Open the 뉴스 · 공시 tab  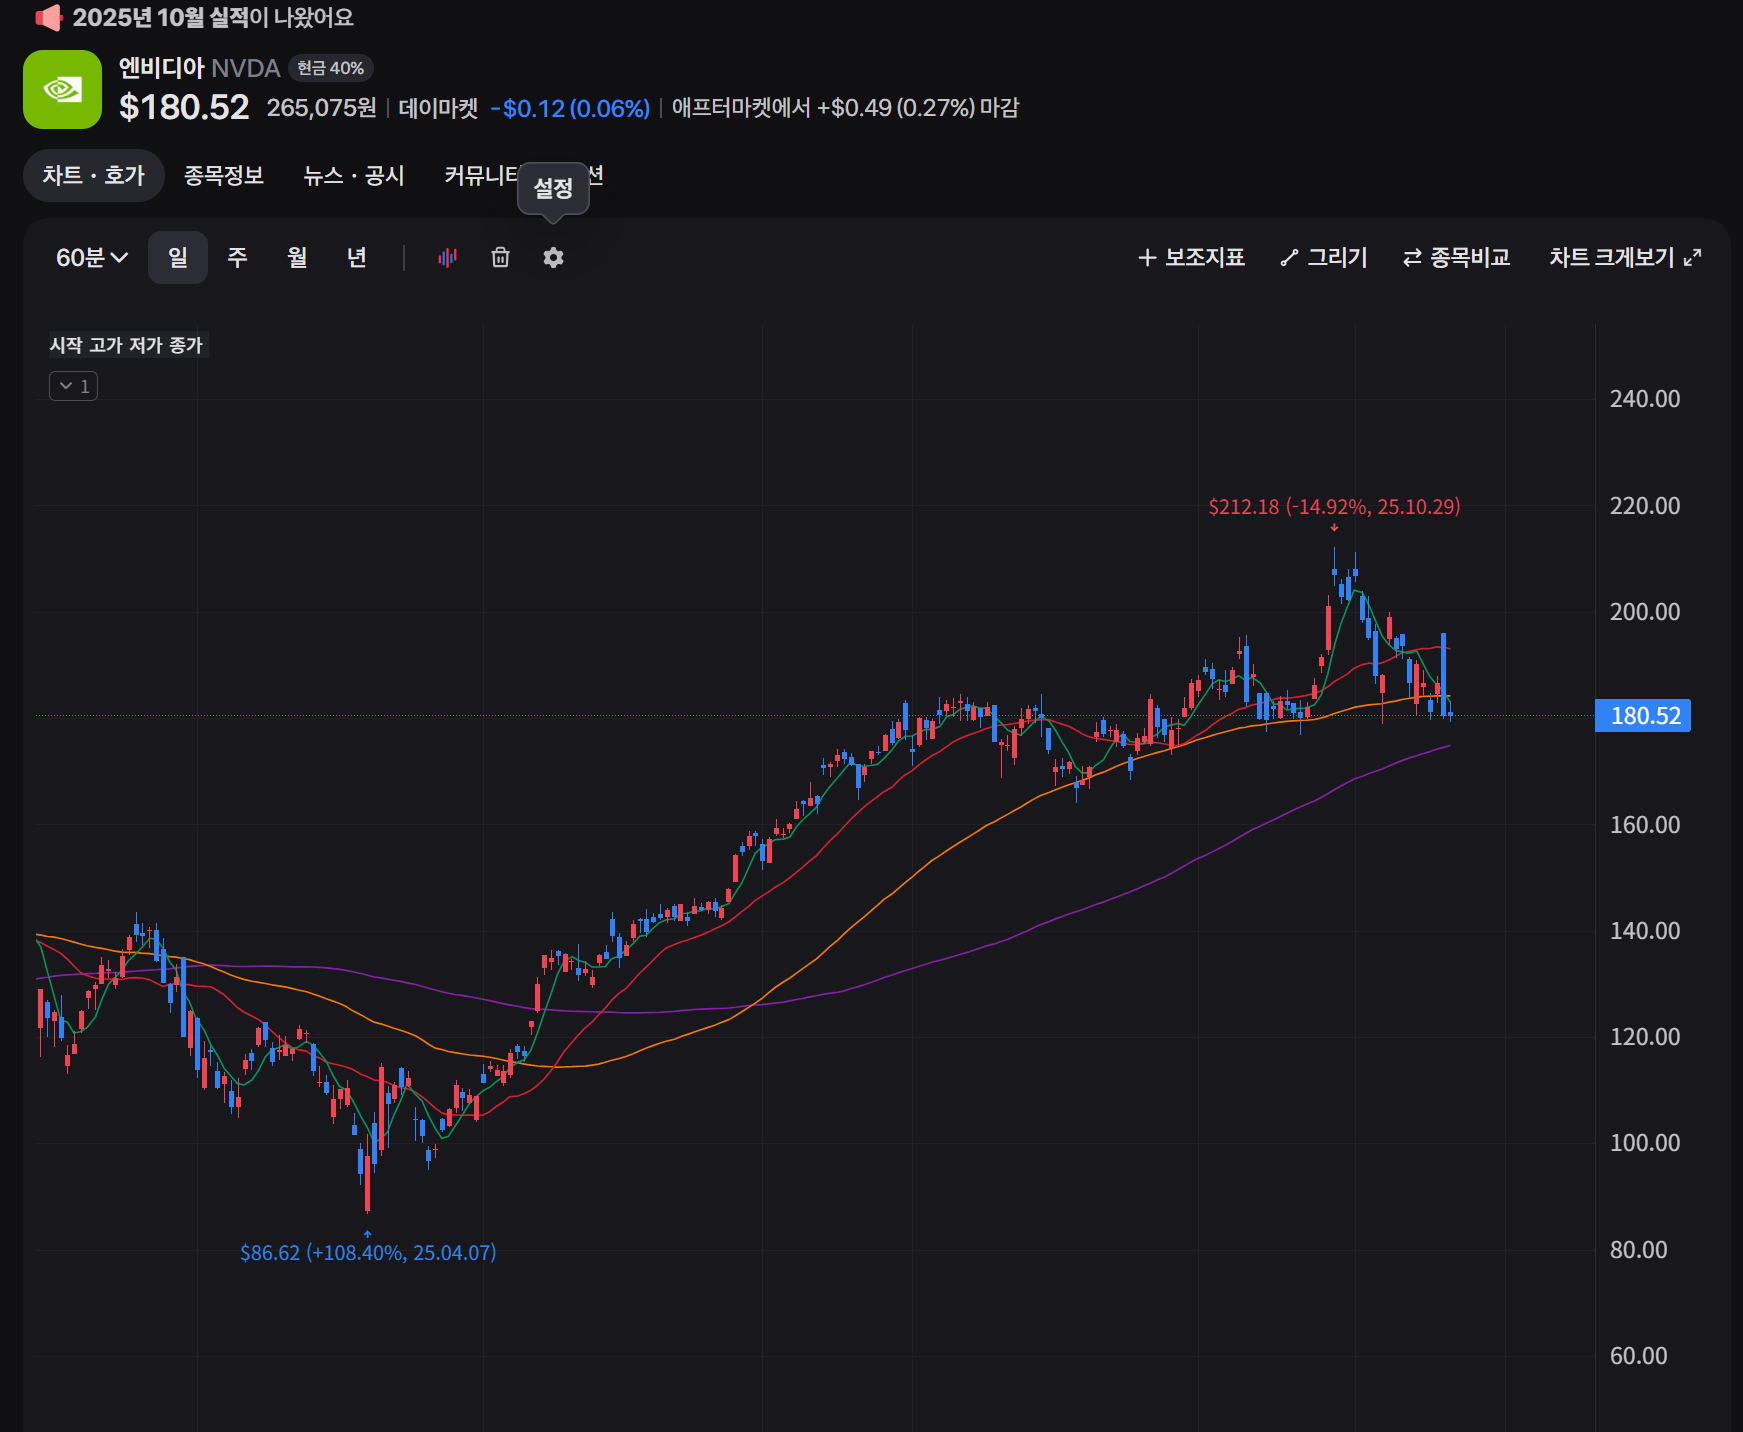point(354,176)
